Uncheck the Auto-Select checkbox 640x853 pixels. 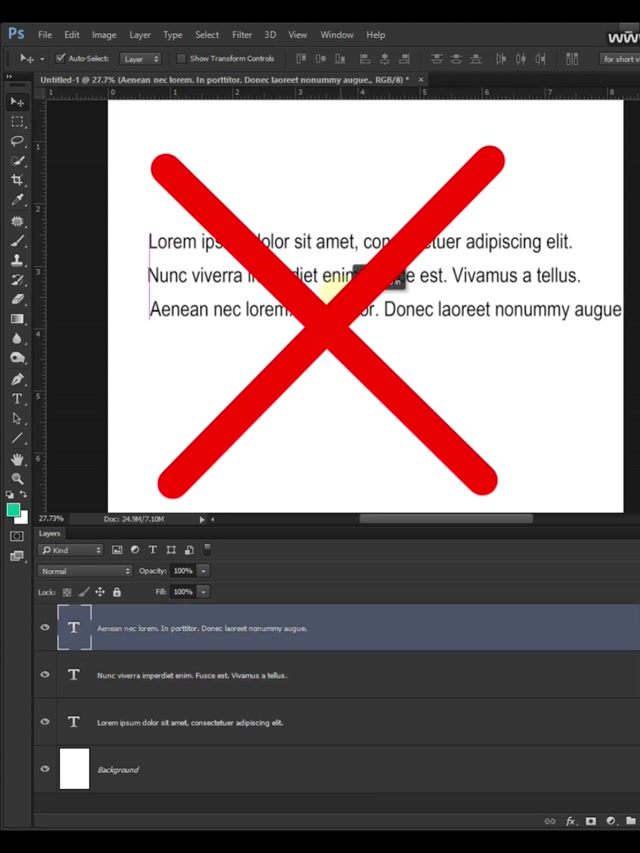[61, 59]
